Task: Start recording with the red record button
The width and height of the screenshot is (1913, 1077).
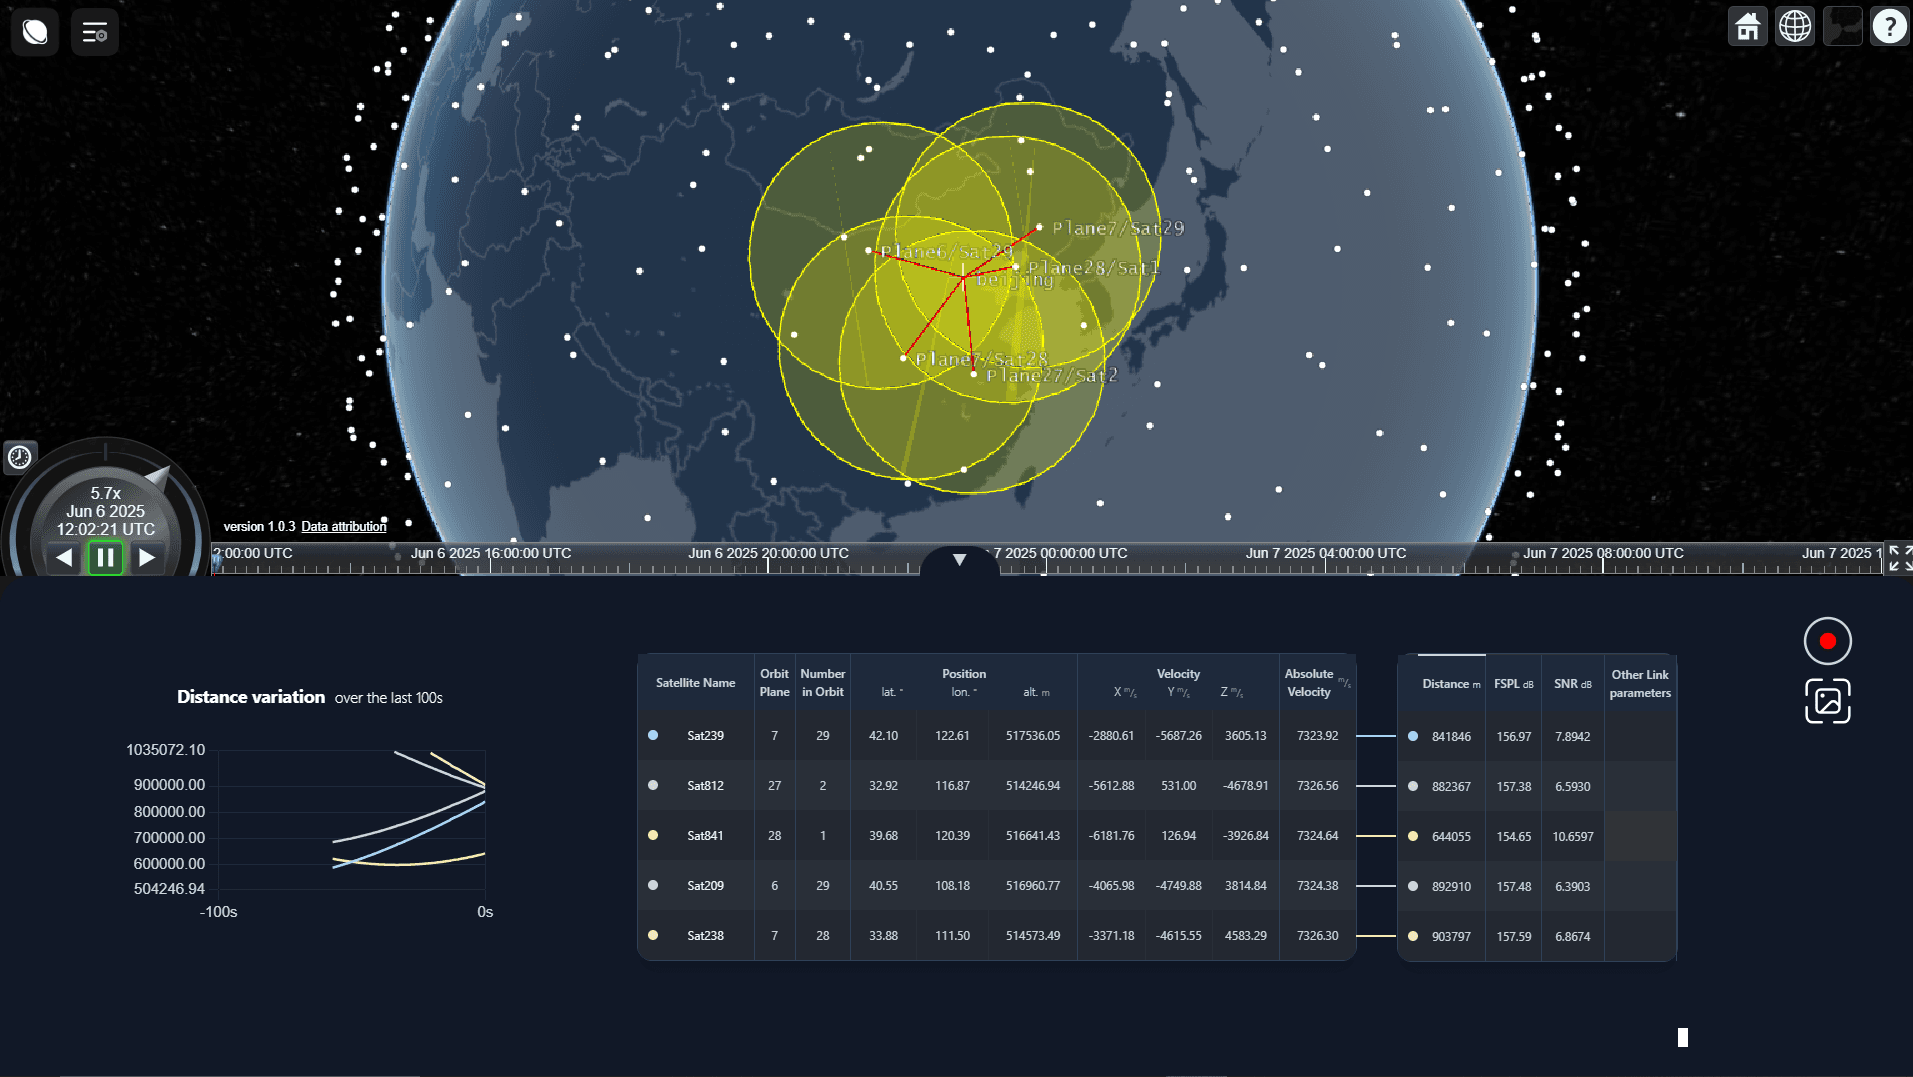Action: (x=1827, y=641)
